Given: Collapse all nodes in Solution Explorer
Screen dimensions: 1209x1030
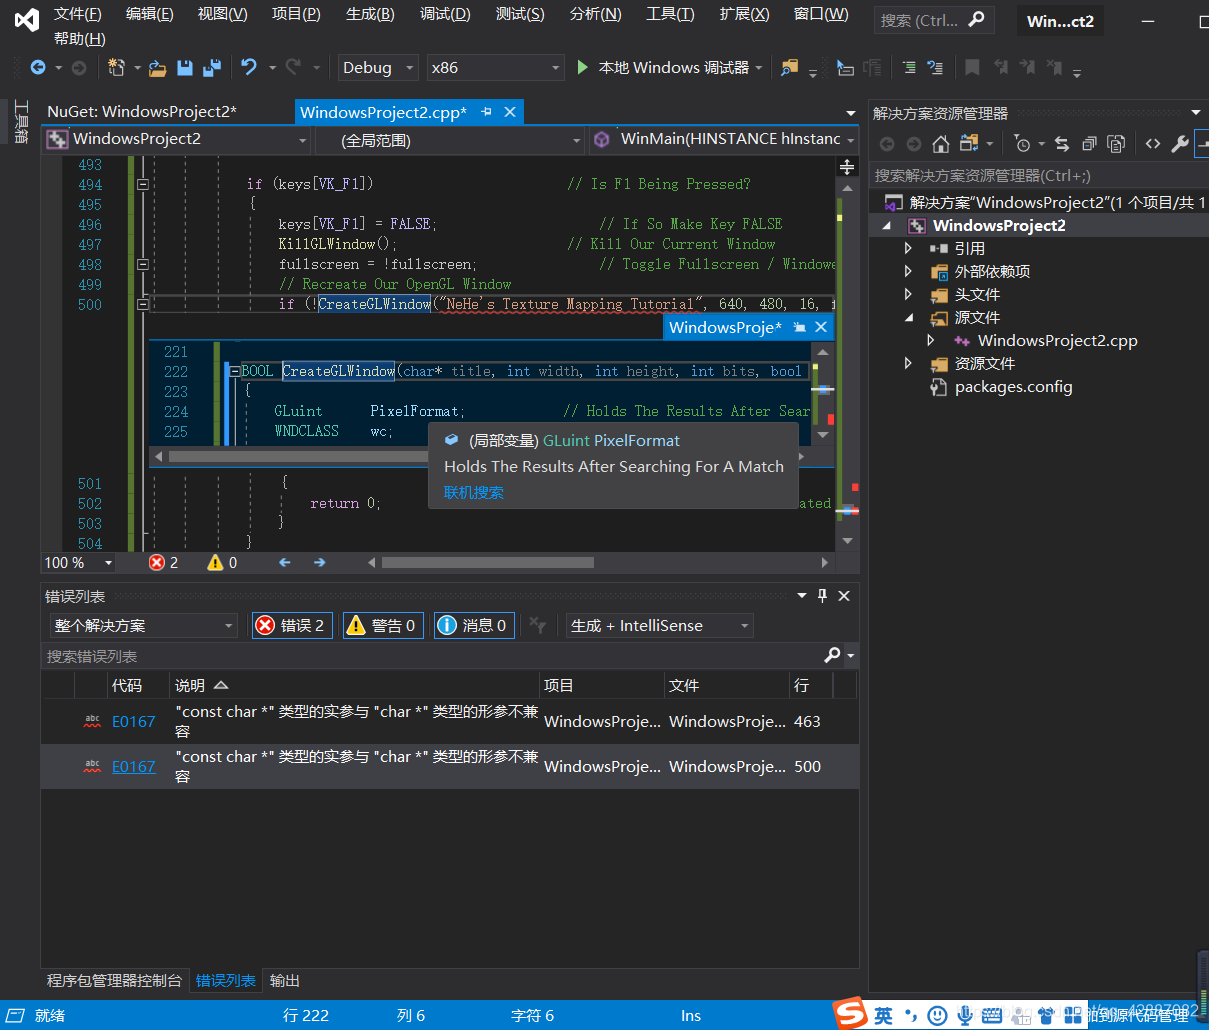Looking at the screenshot, I should pyautogui.click(x=1089, y=144).
